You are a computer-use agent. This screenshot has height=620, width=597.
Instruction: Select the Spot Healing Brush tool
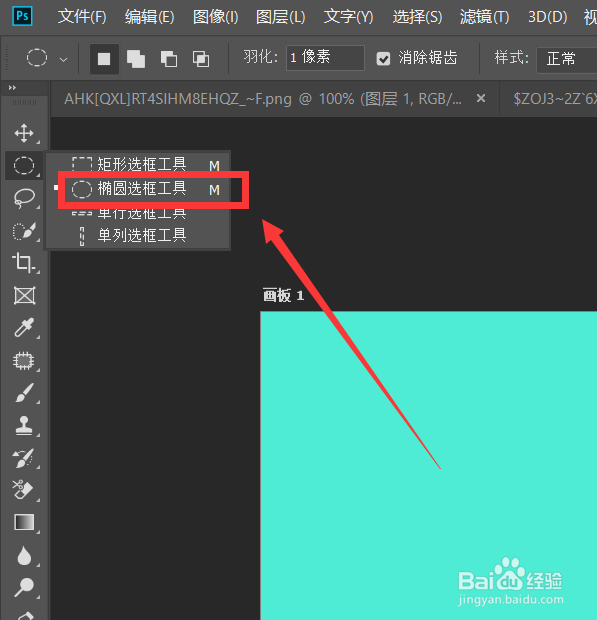[x=24, y=361]
